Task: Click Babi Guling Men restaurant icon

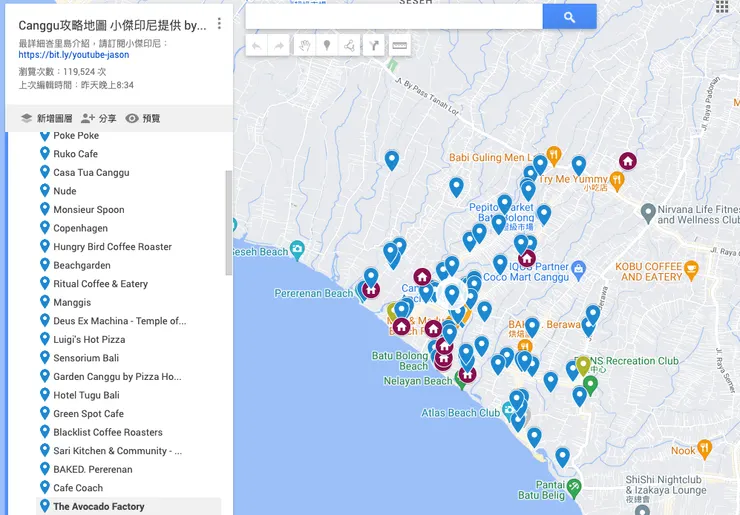Action: 554,155
